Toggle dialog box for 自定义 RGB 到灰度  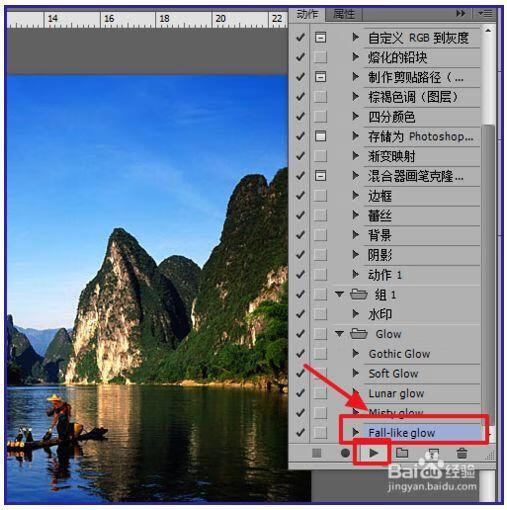[x=320, y=37]
